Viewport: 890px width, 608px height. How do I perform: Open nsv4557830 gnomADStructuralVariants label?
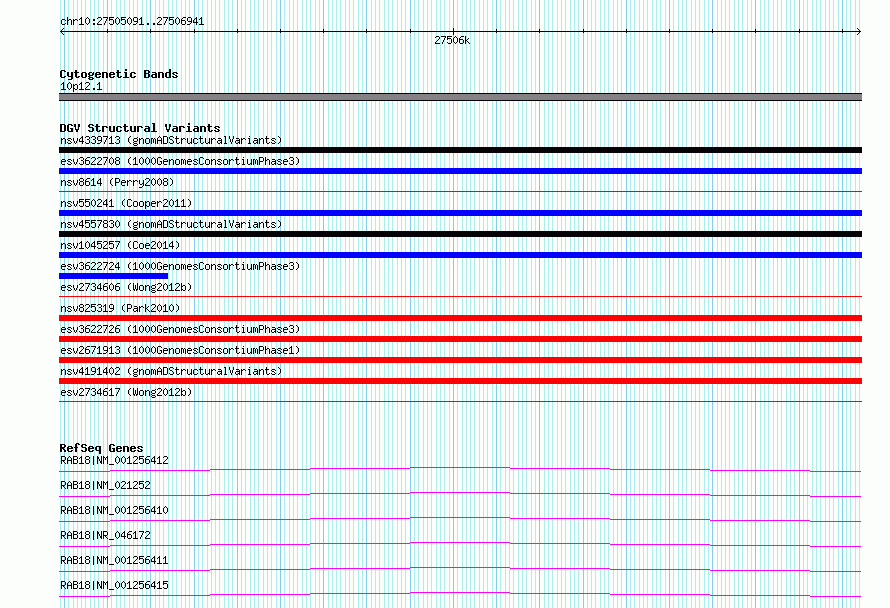171,224
